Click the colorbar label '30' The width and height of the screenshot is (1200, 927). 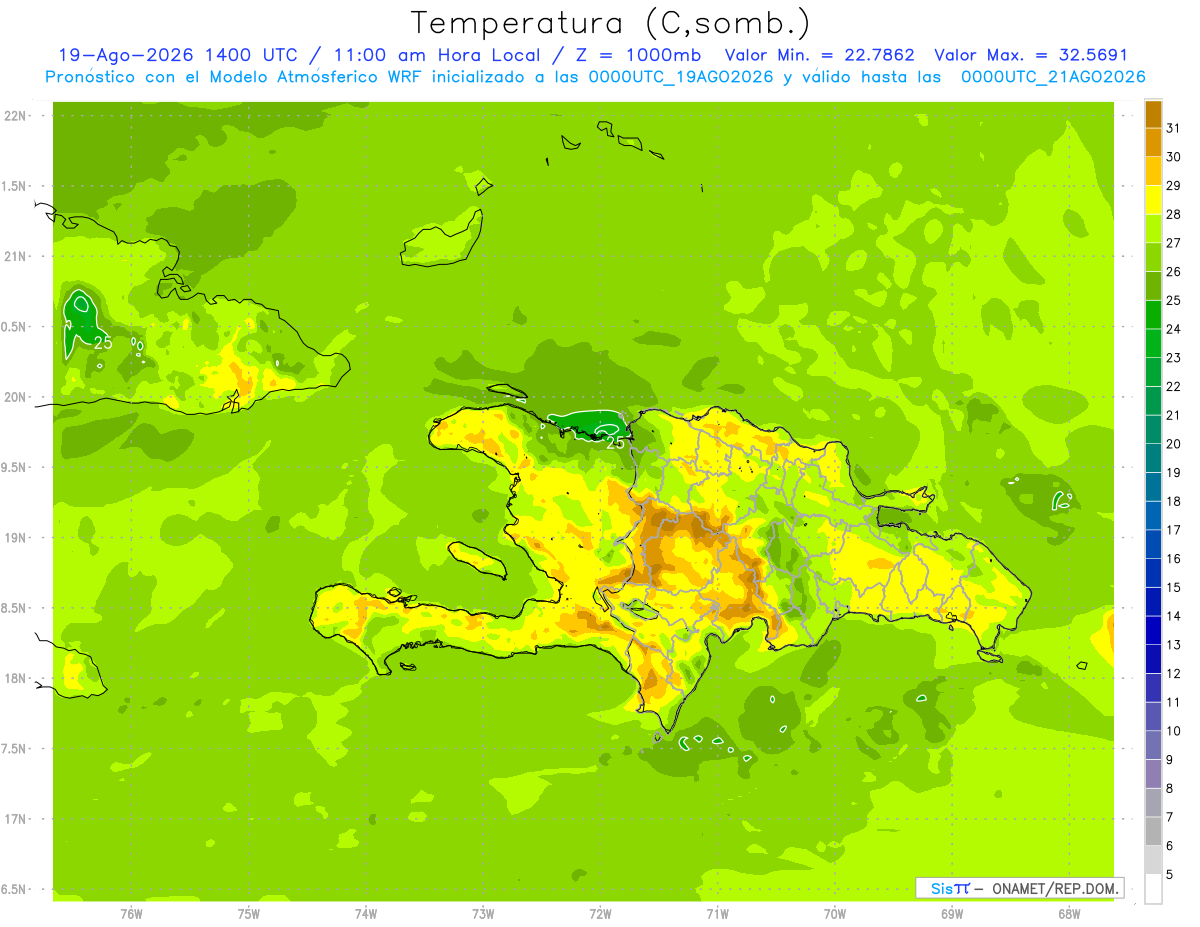click(x=1174, y=157)
